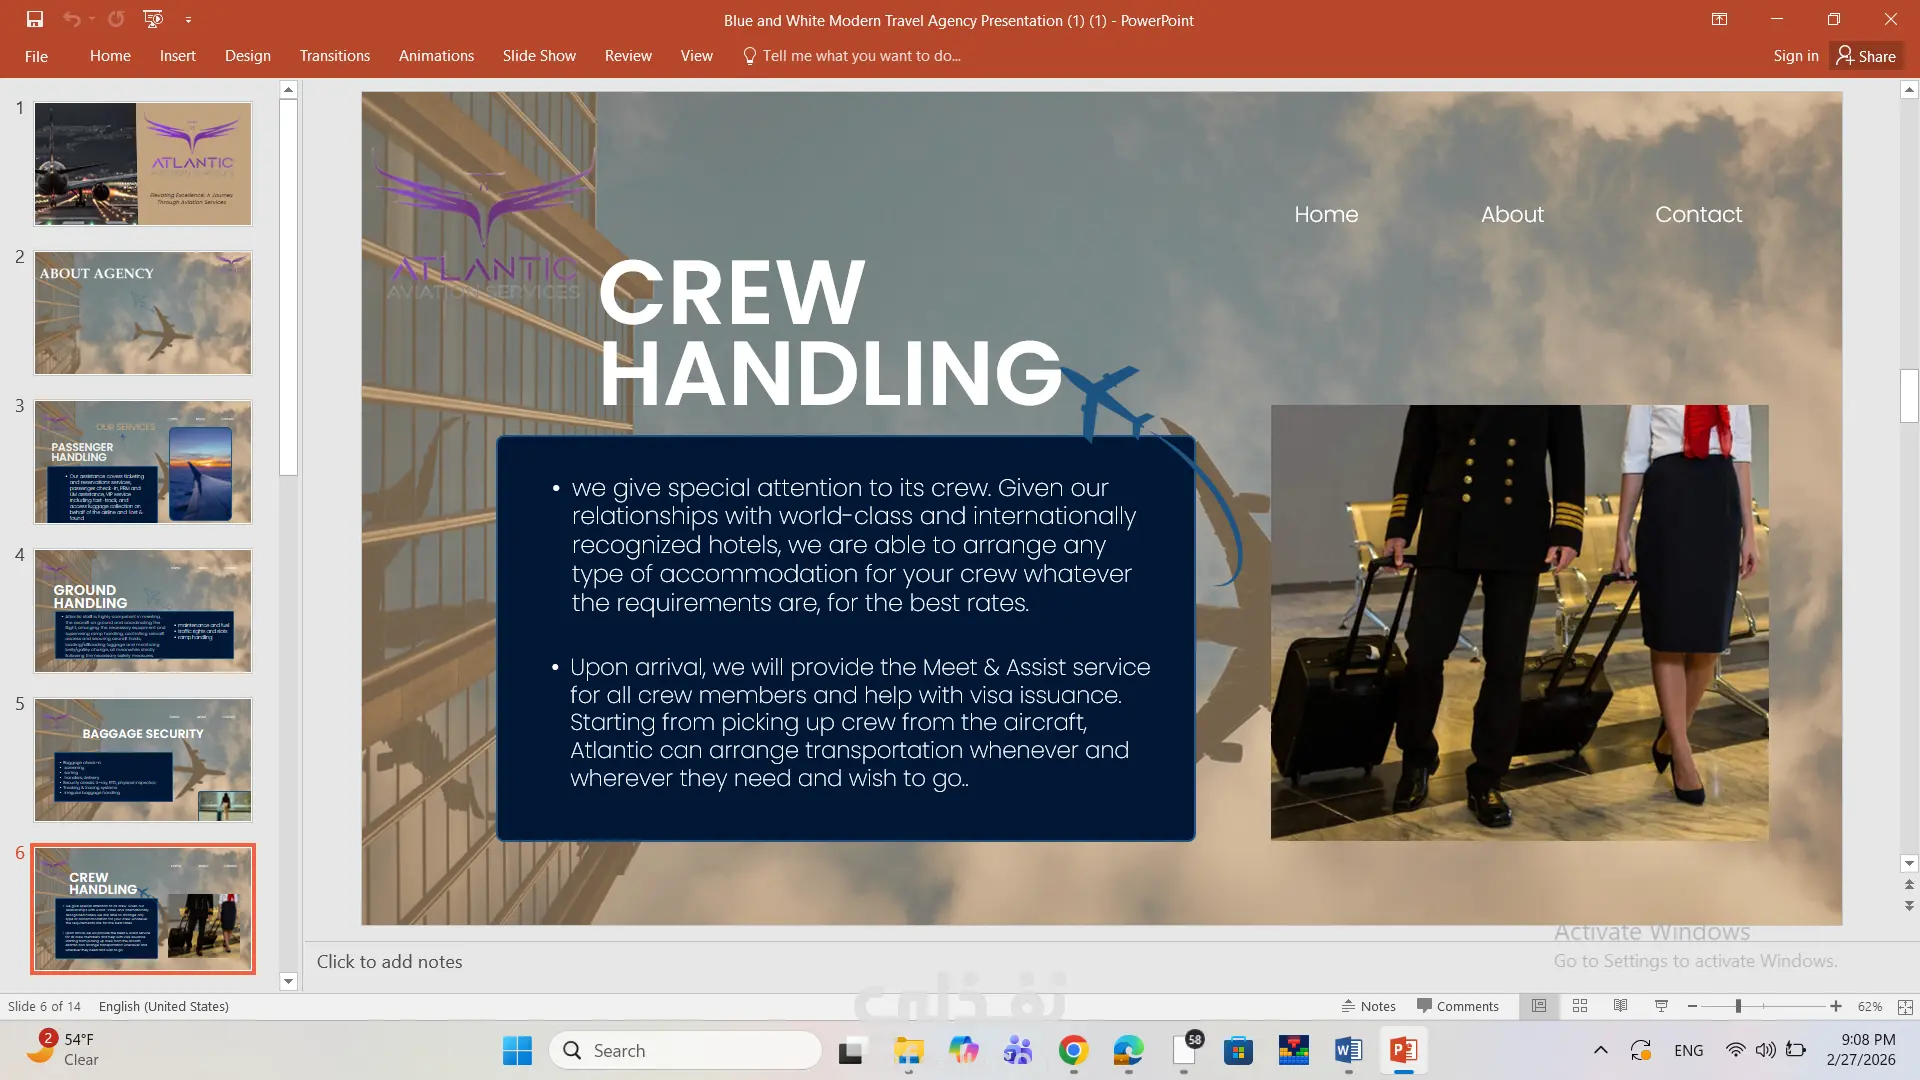Launch Slide Show from status bar
The height and width of the screenshot is (1080, 1920).
(1661, 1006)
